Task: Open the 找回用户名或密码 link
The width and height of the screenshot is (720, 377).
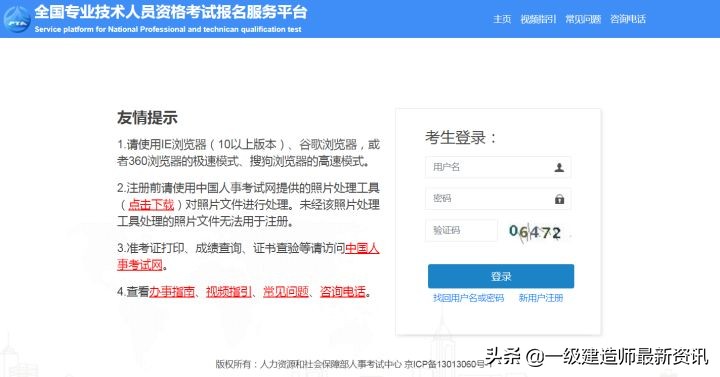Action: 468,298
